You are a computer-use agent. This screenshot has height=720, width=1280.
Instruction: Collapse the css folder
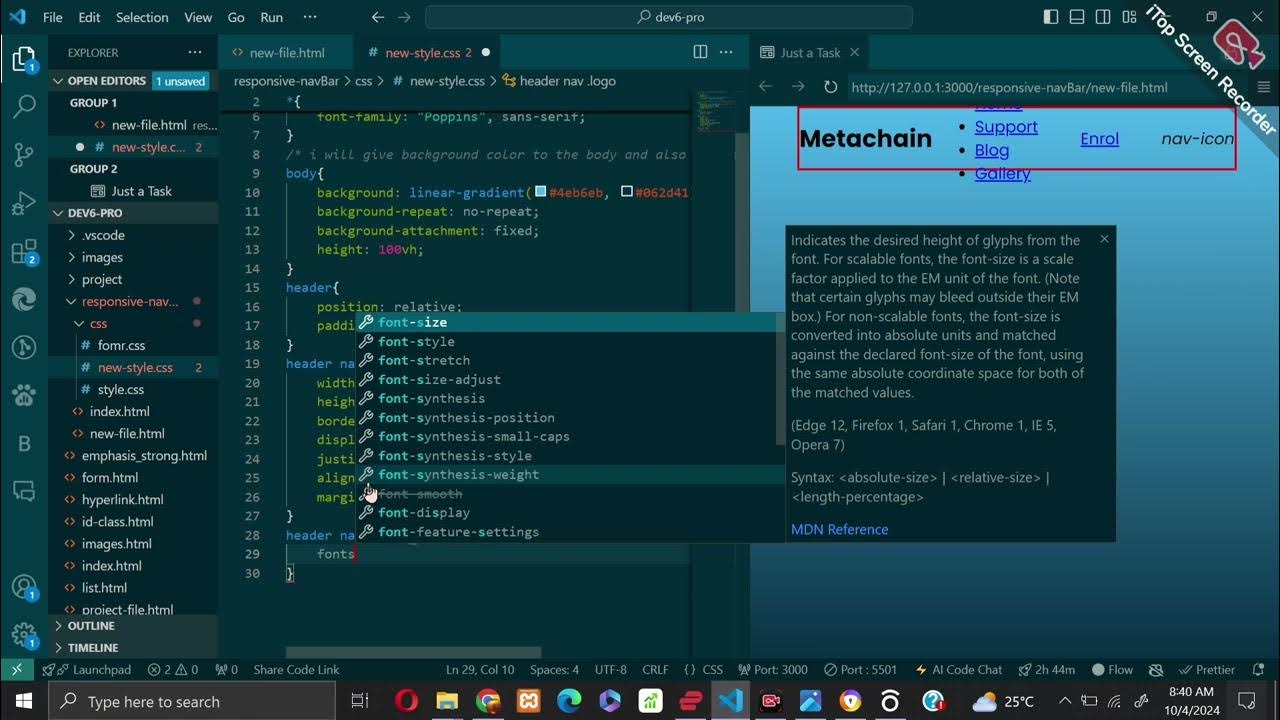point(97,323)
